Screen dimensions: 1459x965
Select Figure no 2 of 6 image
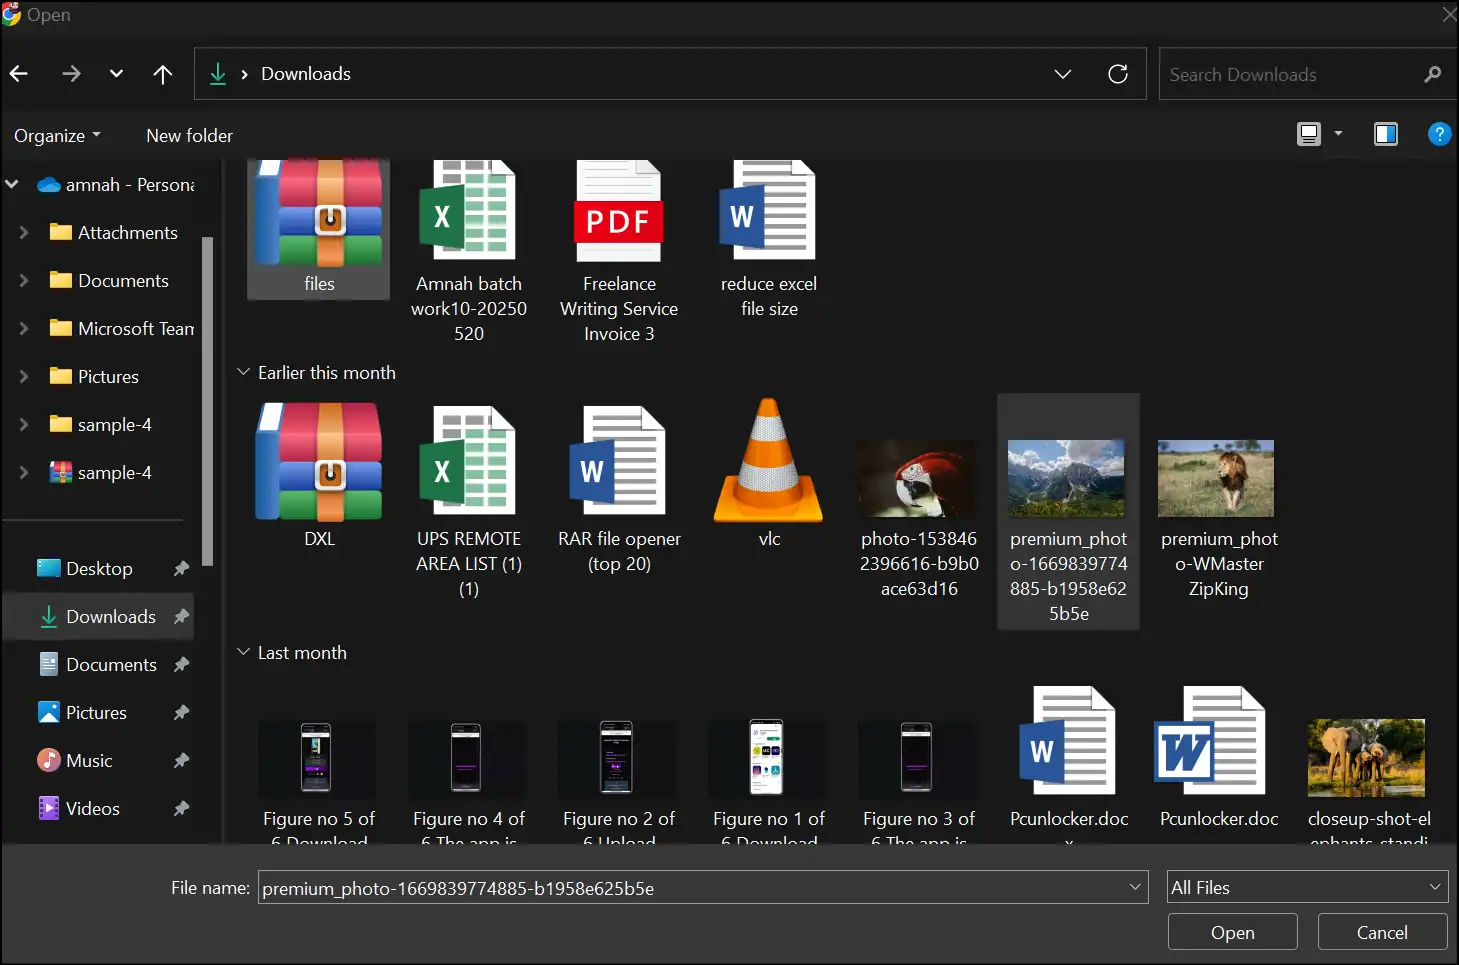[619, 780]
